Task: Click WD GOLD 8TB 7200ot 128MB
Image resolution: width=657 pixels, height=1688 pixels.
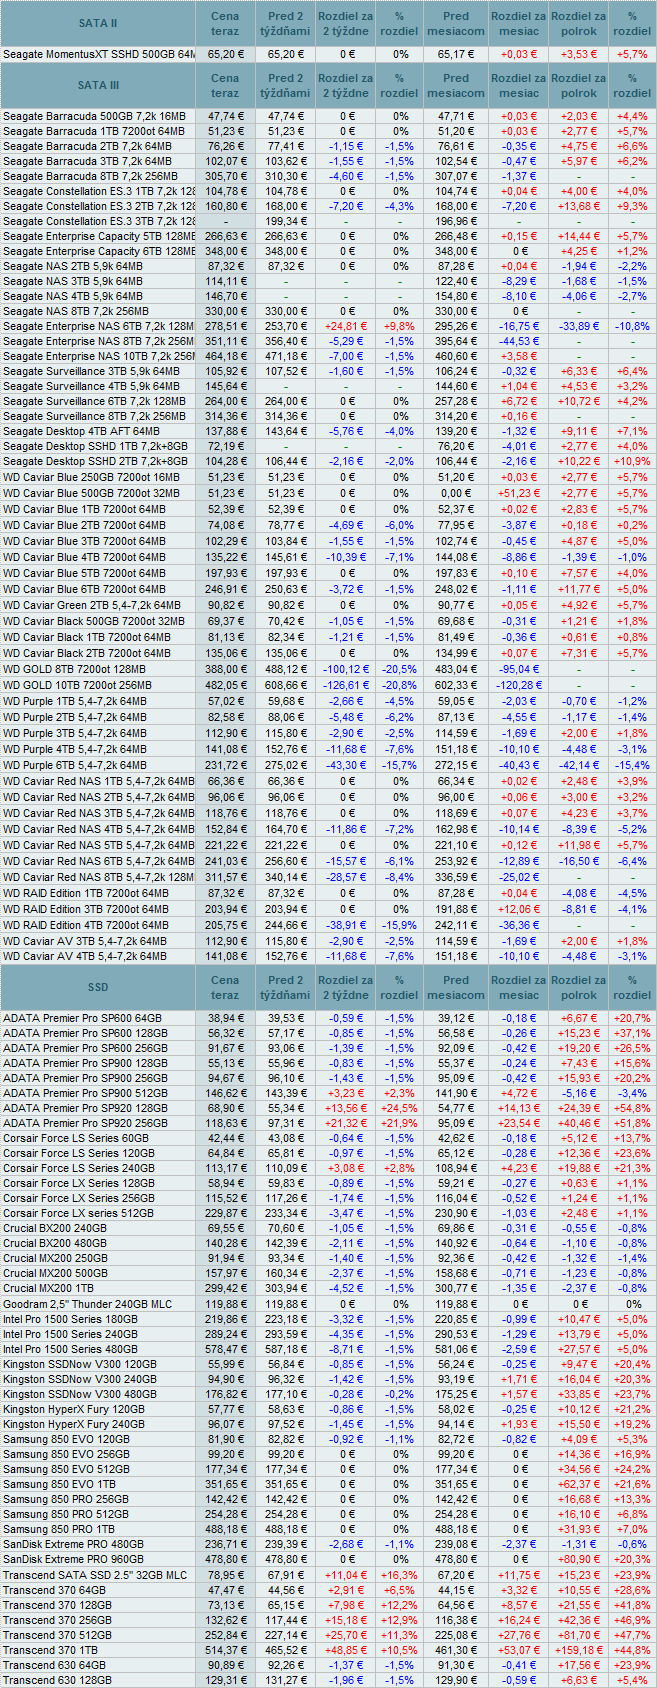Action: tap(77, 669)
